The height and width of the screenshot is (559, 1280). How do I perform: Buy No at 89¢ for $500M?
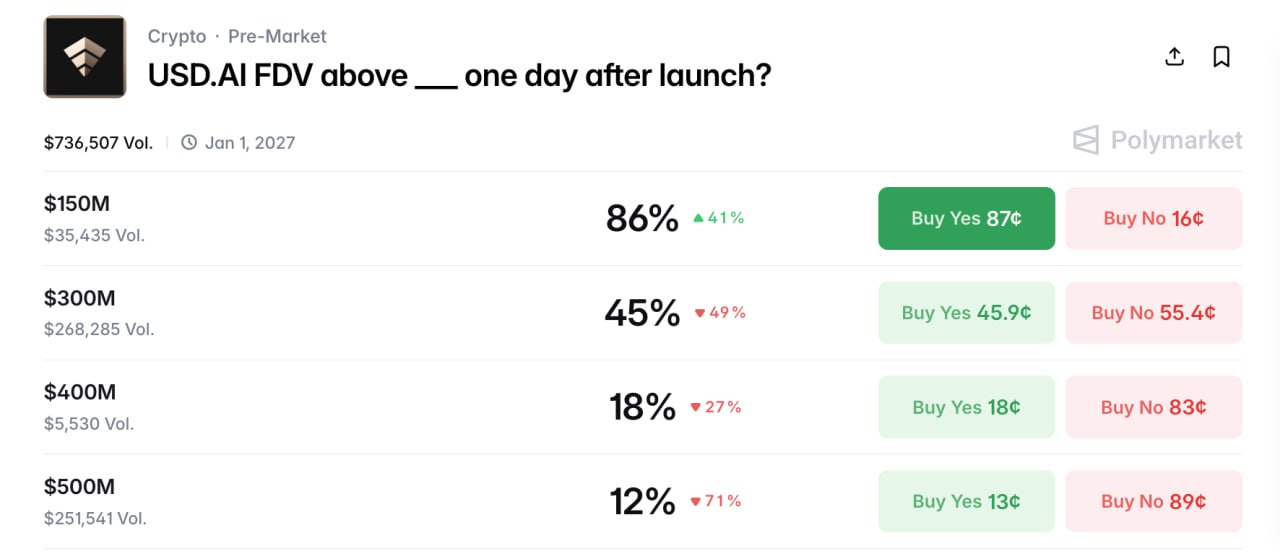point(1154,501)
